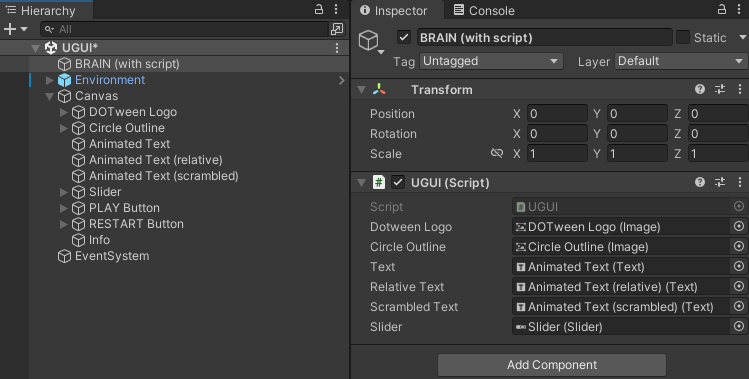The height and width of the screenshot is (379, 749).
Task: Click the Rotation Y value field
Action: tap(637, 134)
